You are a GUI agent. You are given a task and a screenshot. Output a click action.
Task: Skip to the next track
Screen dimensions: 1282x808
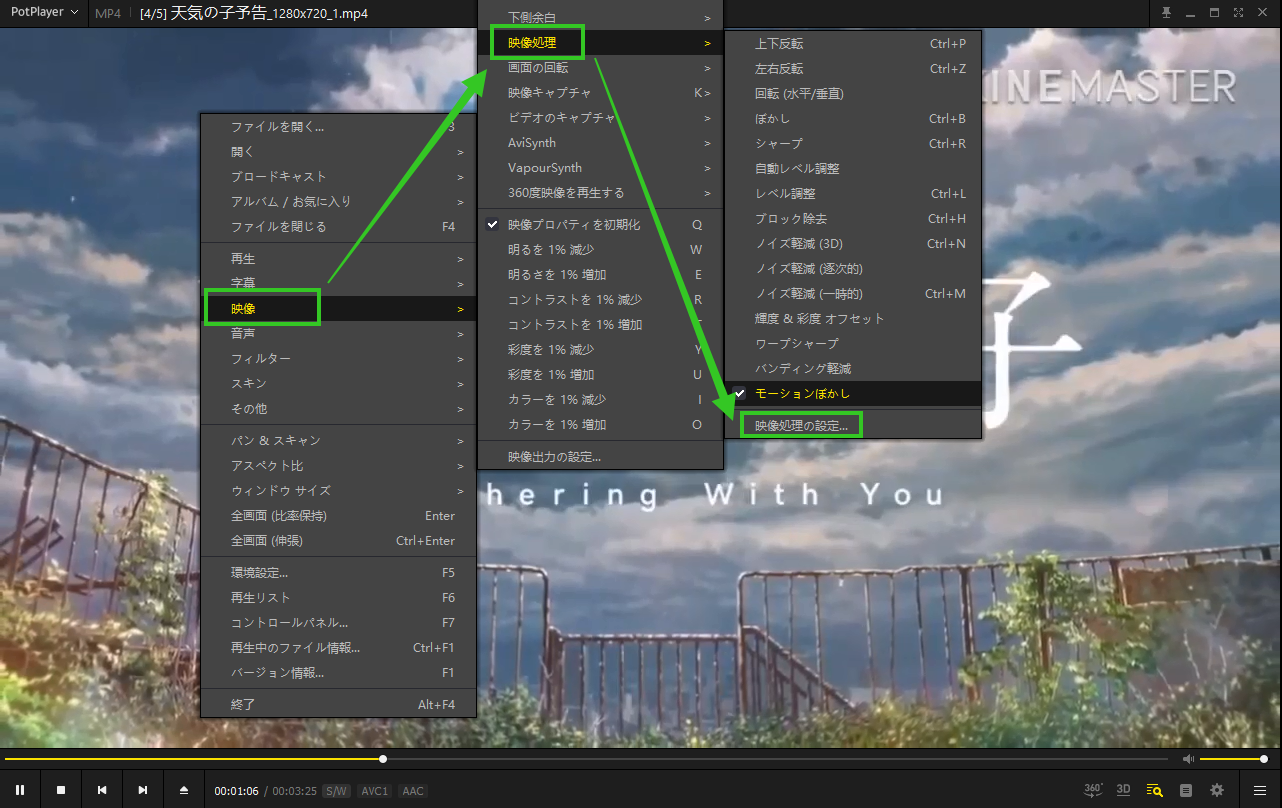[143, 790]
